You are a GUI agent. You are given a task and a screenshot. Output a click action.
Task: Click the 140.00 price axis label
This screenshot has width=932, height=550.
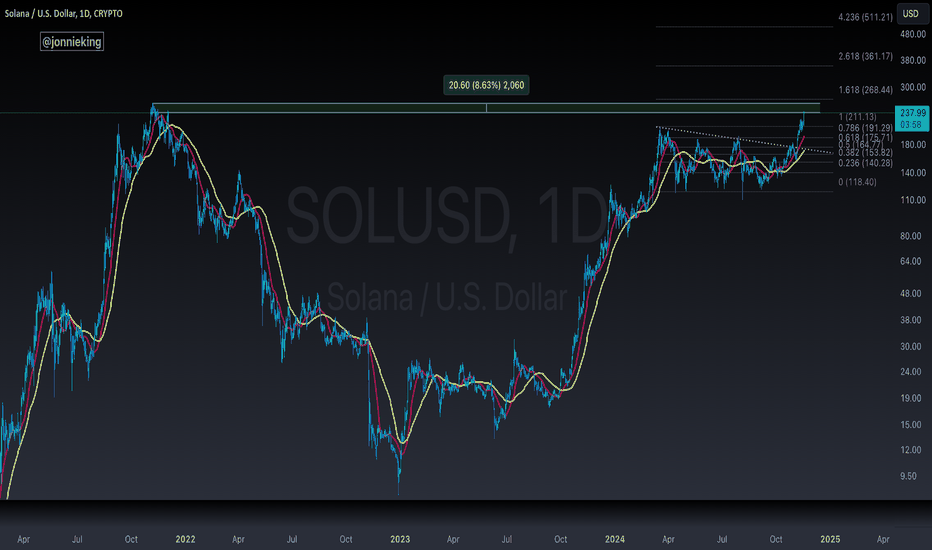click(913, 173)
